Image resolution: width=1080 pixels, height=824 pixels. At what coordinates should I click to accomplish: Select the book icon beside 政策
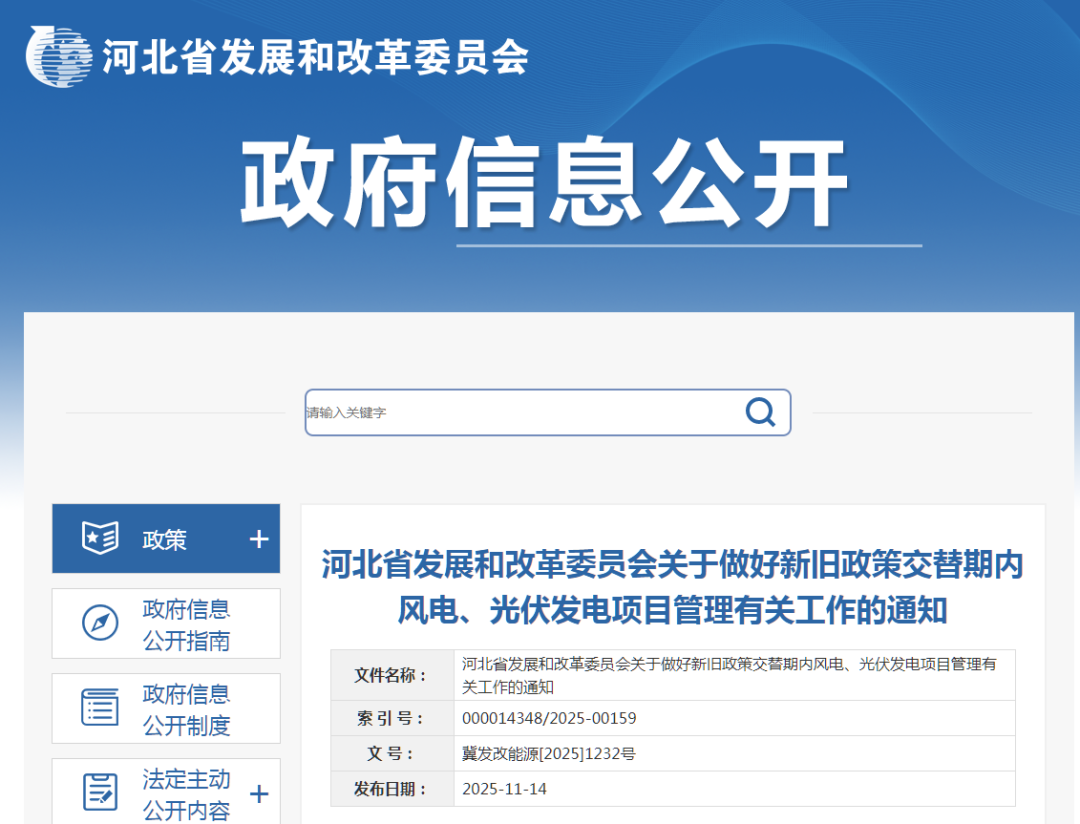coord(98,538)
